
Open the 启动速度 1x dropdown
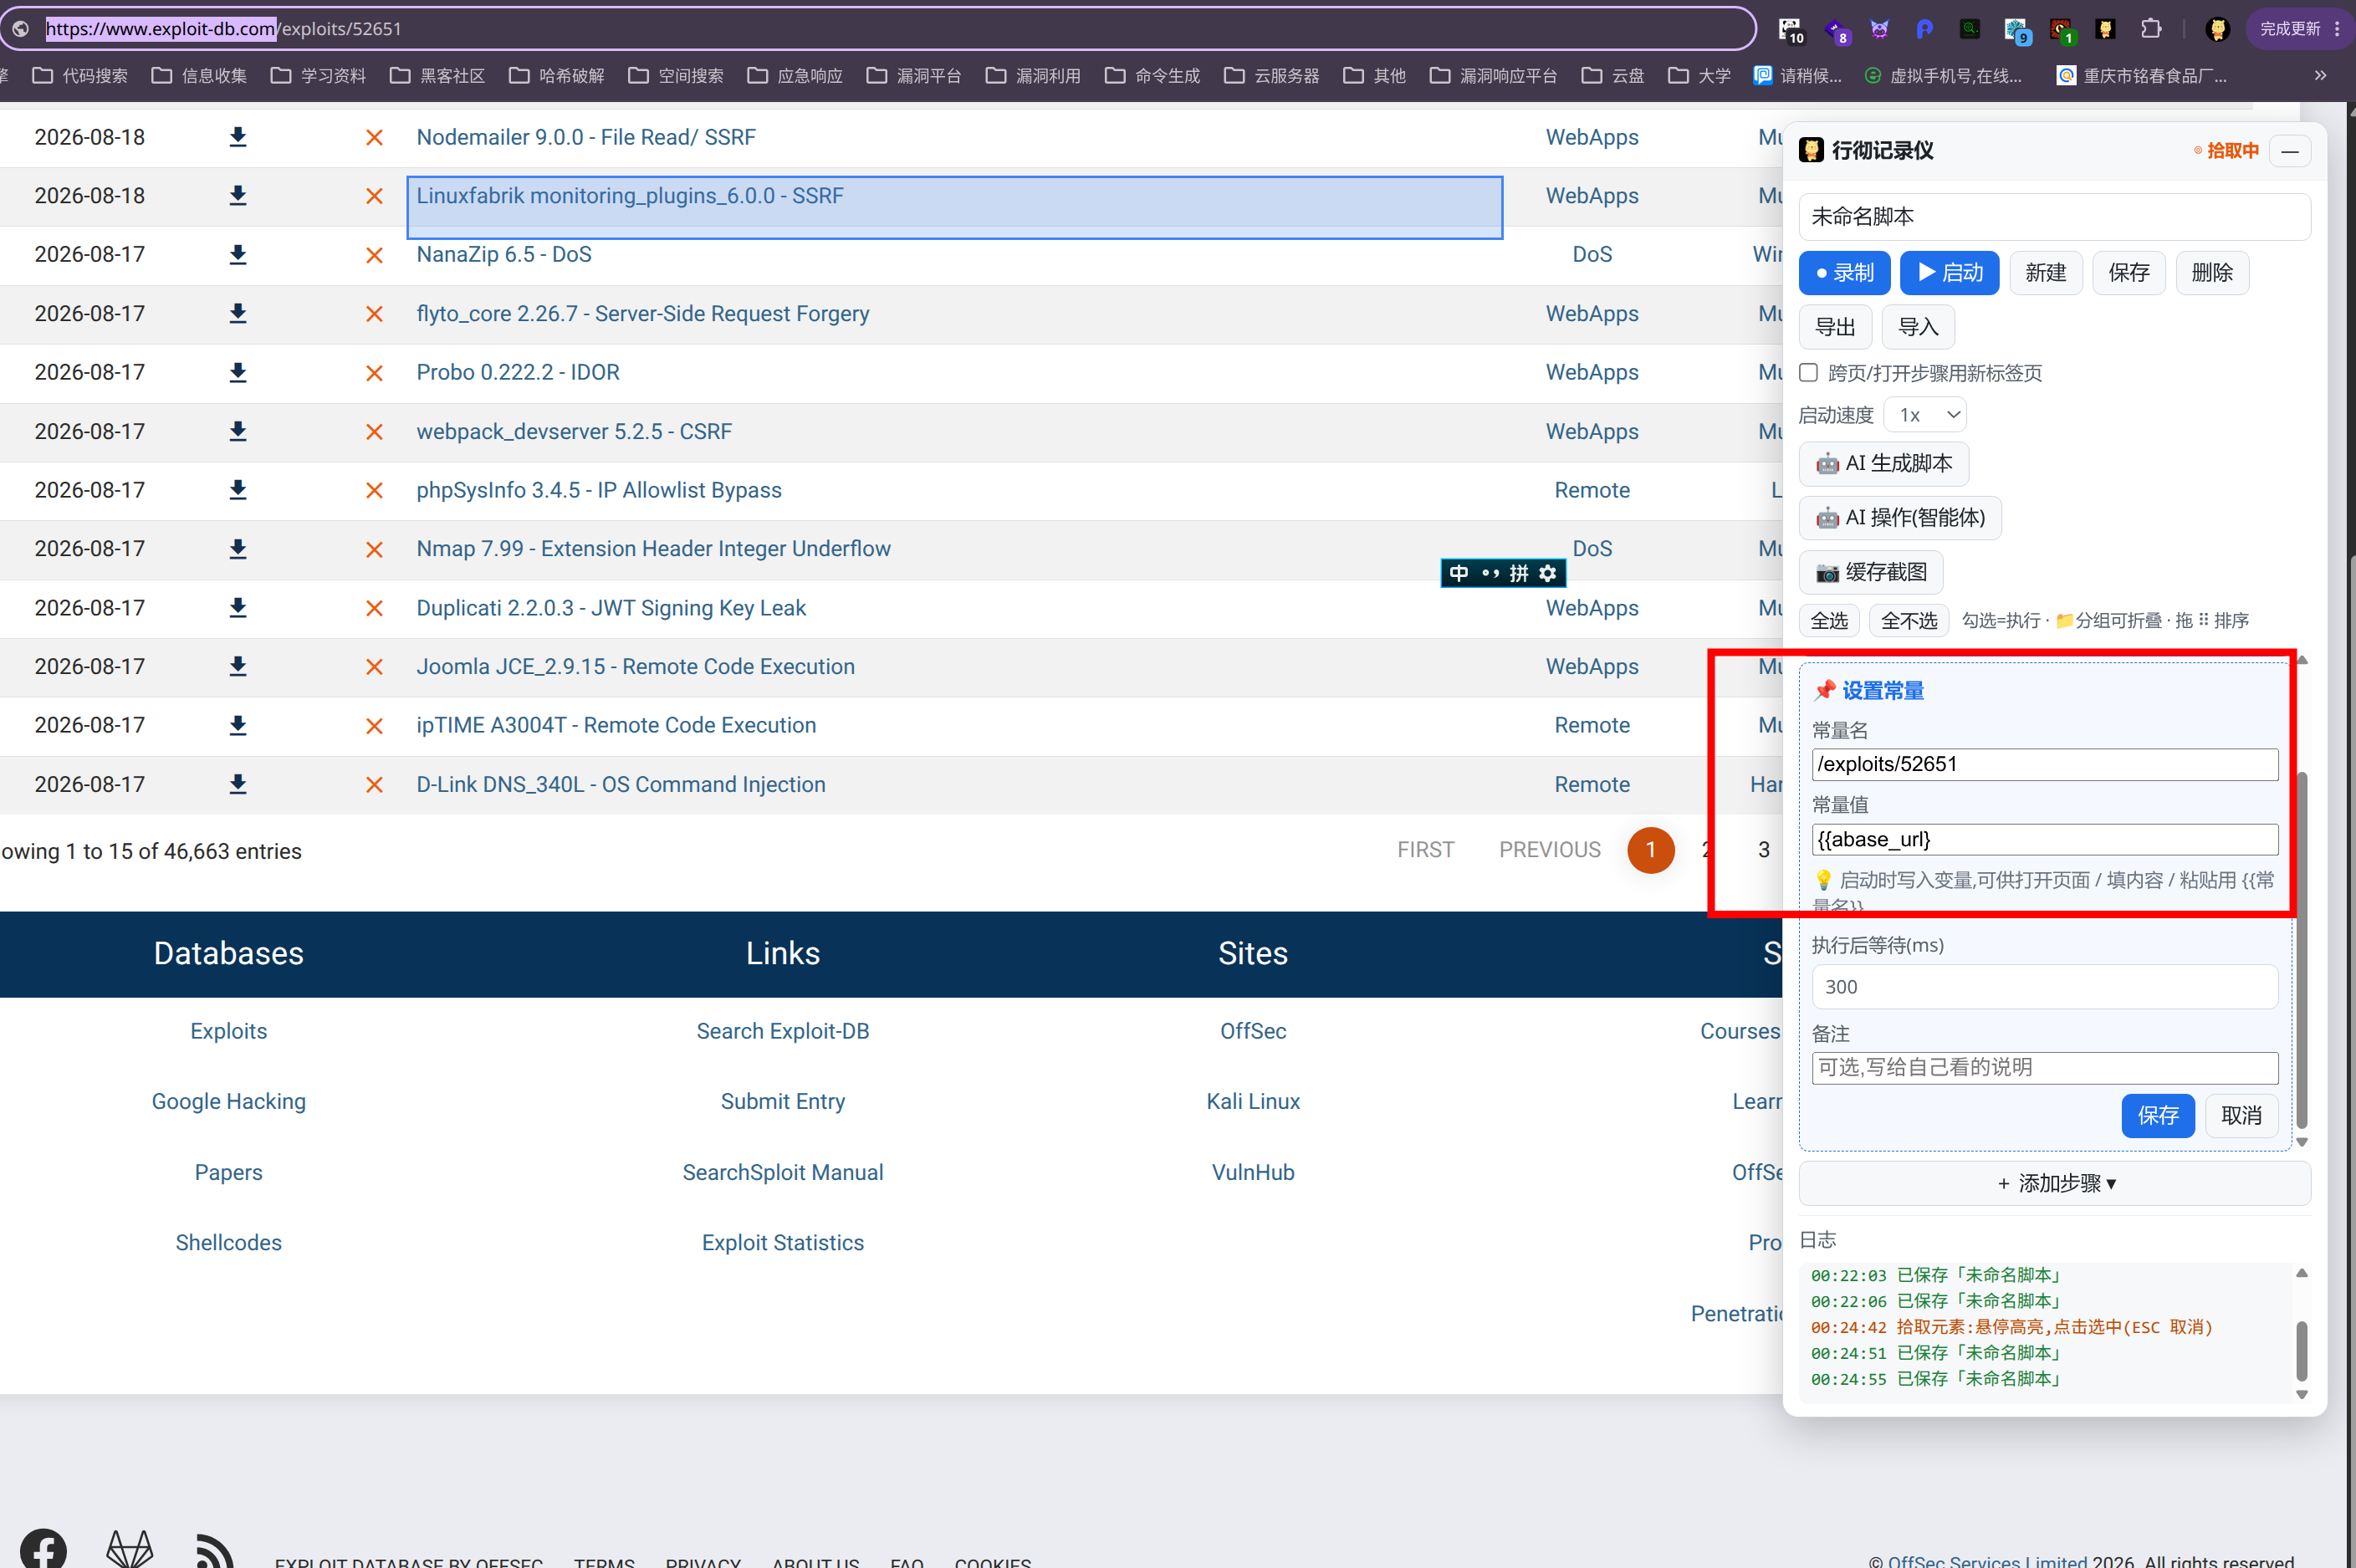(1926, 415)
